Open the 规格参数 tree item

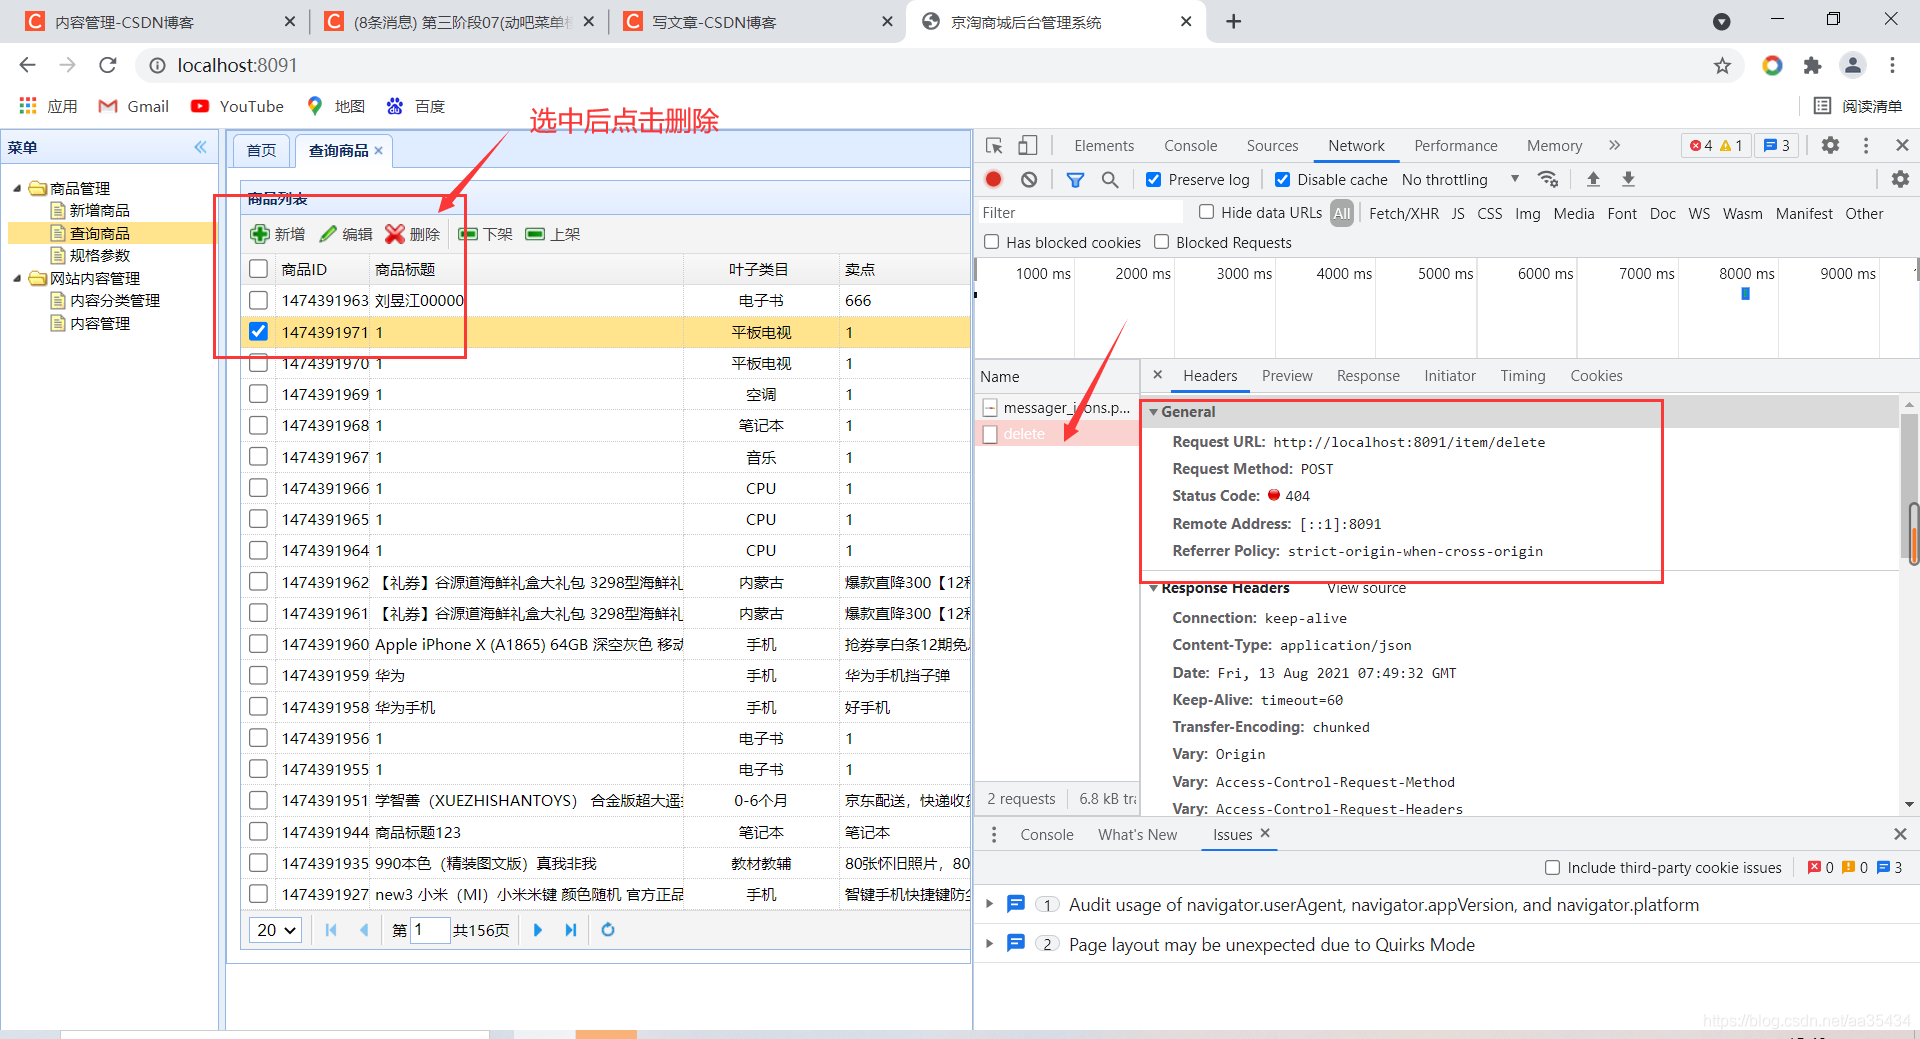(99, 255)
